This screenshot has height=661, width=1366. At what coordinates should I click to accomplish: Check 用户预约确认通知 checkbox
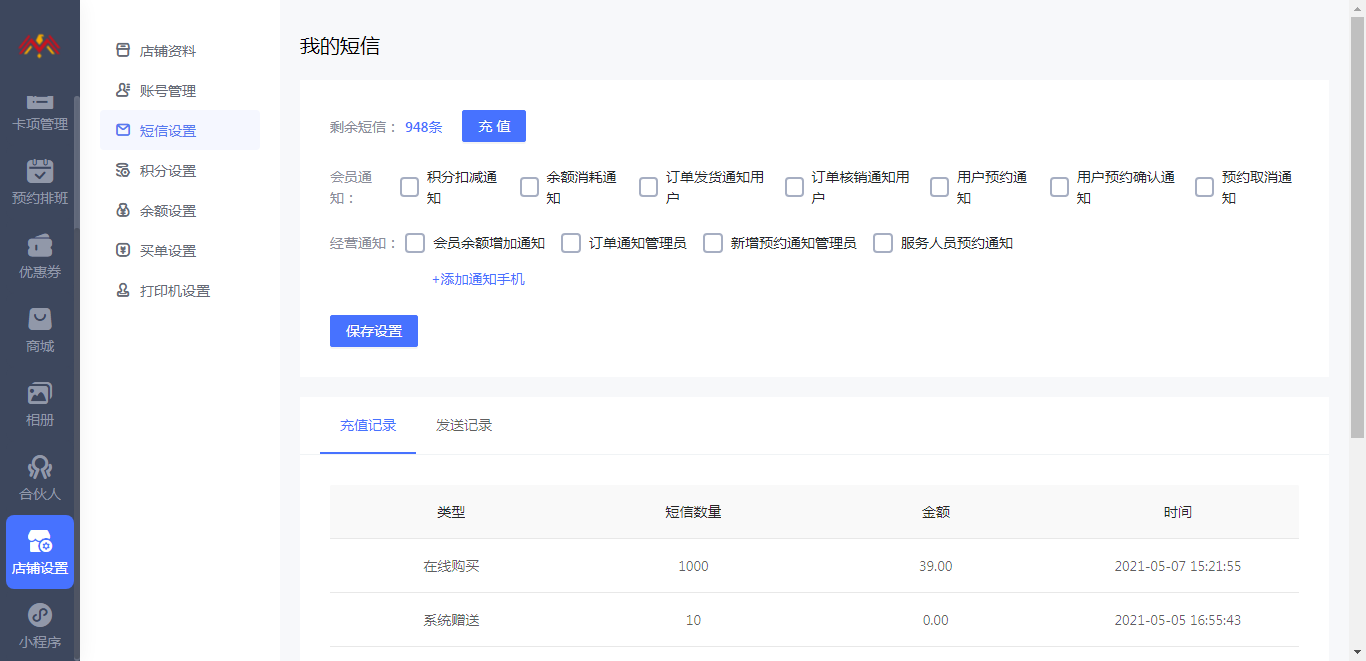(x=1059, y=187)
